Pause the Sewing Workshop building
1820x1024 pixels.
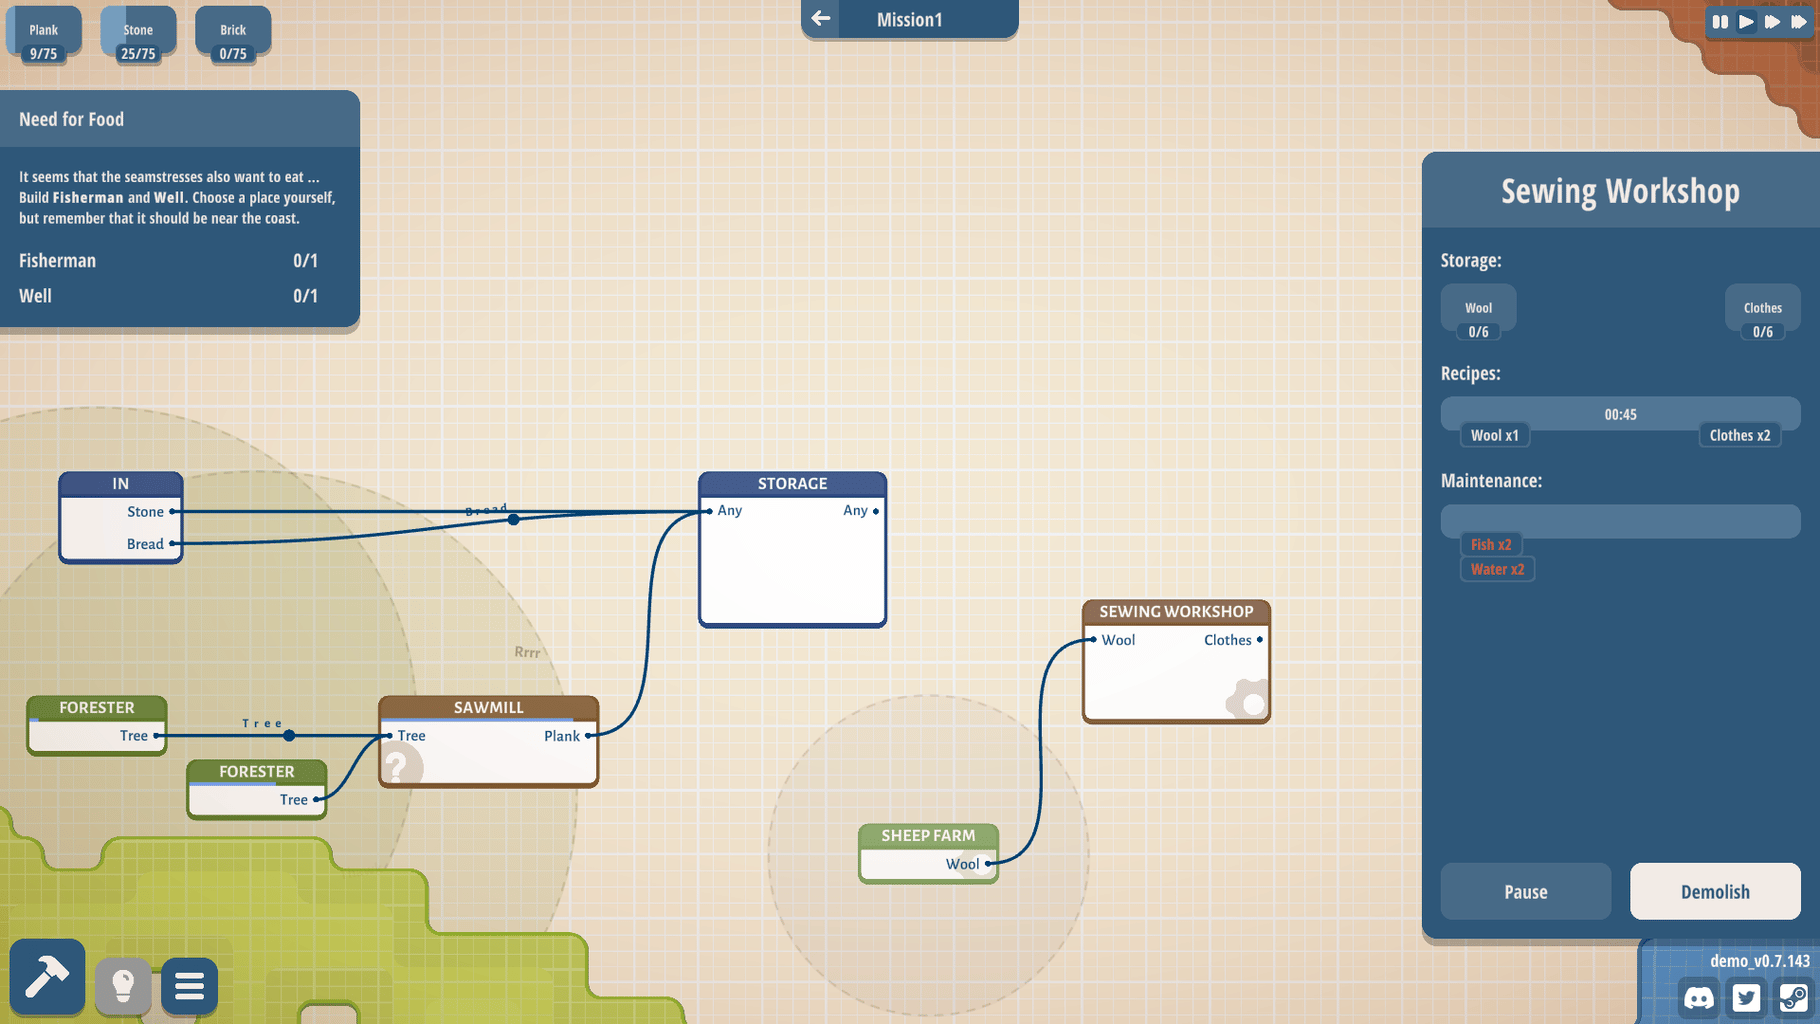coord(1525,891)
